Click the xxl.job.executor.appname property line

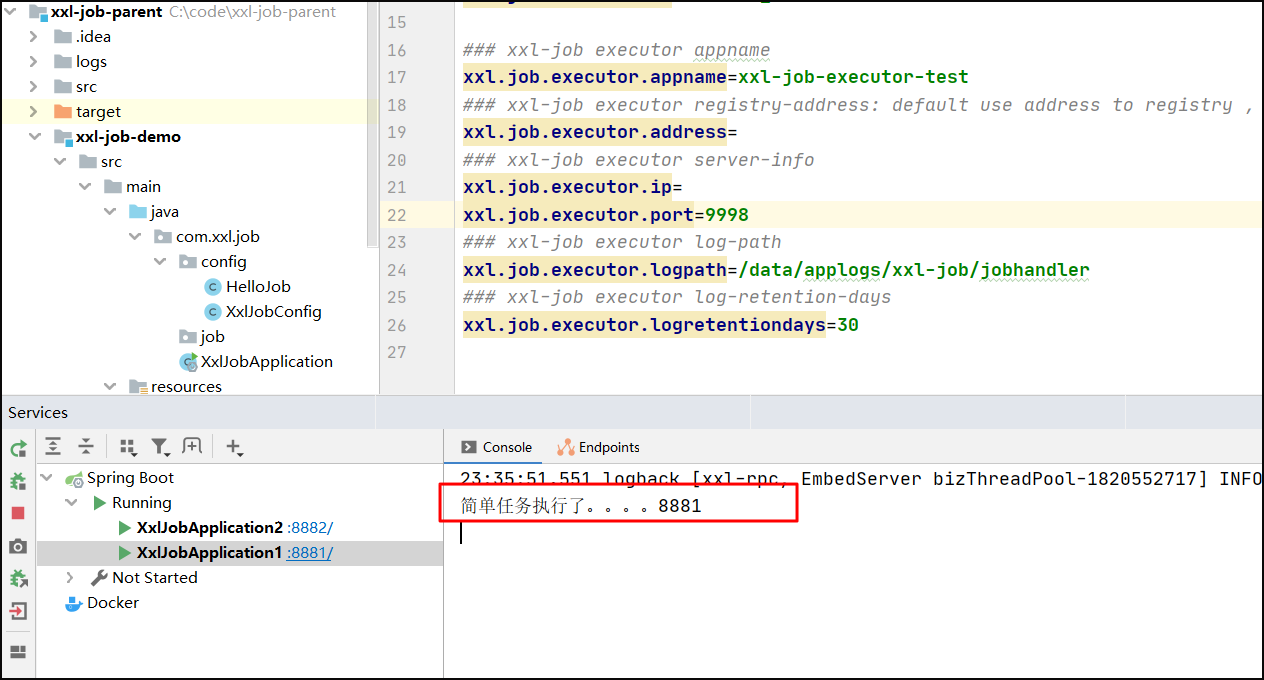(716, 77)
